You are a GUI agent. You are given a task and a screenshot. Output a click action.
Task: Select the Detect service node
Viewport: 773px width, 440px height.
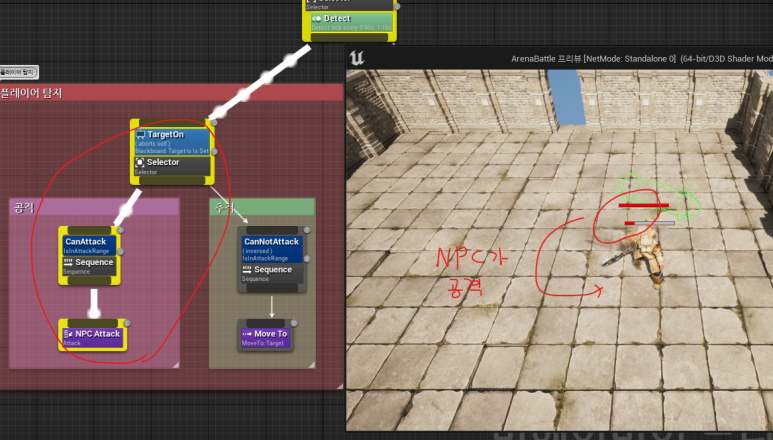[351, 22]
